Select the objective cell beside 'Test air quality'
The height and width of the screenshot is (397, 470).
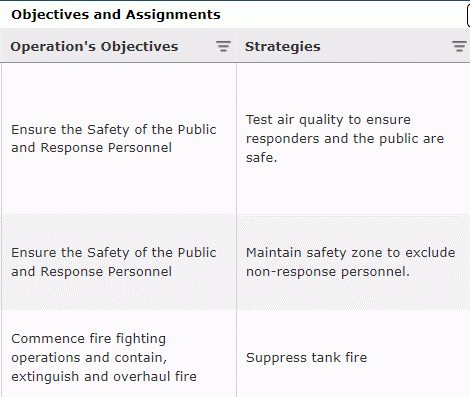[x=119, y=139]
